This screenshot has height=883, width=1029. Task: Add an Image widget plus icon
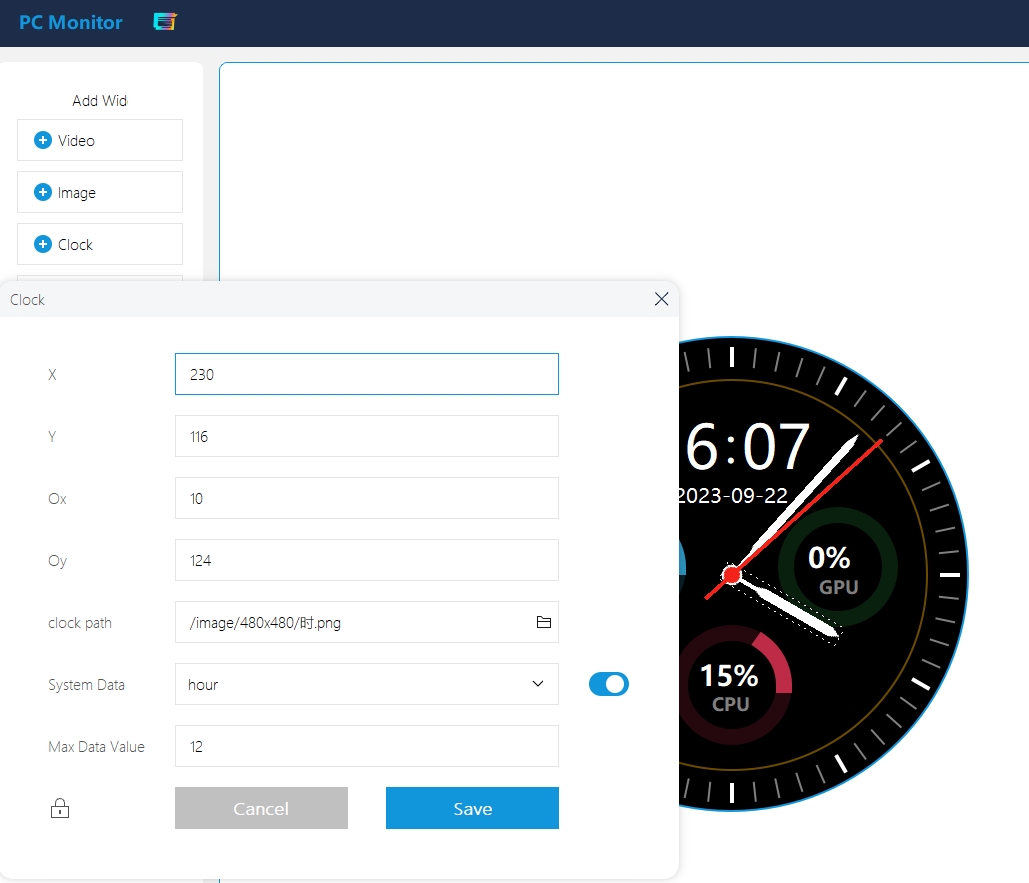(x=43, y=192)
